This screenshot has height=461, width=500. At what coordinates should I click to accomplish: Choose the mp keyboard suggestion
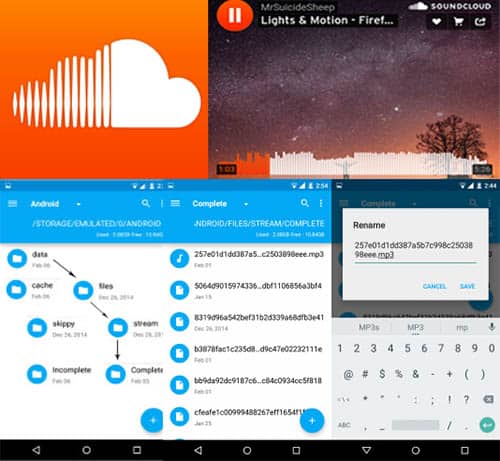[x=462, y=328]
